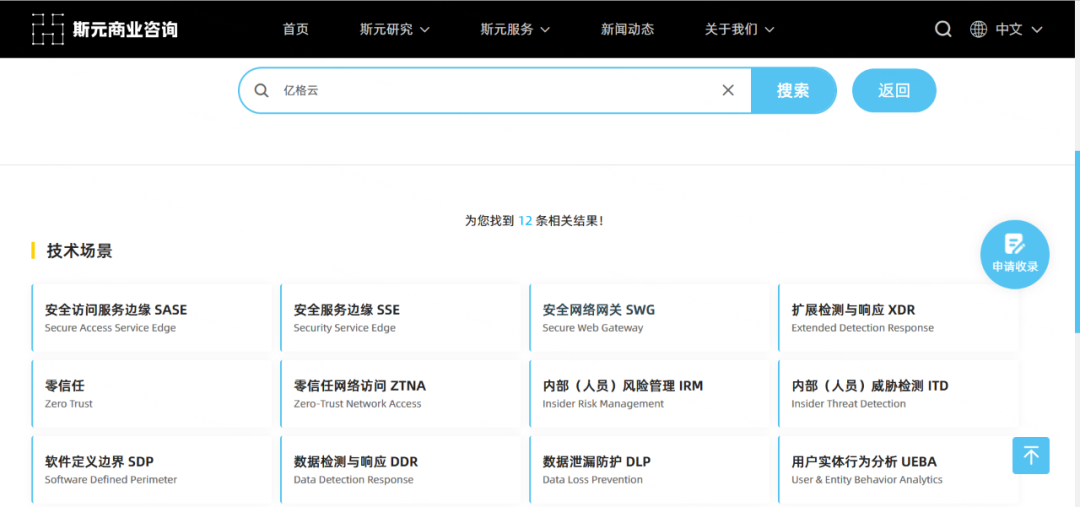Open the 新闻动态 menu item
Screen dimensions: 1080x507
[627, 29]
